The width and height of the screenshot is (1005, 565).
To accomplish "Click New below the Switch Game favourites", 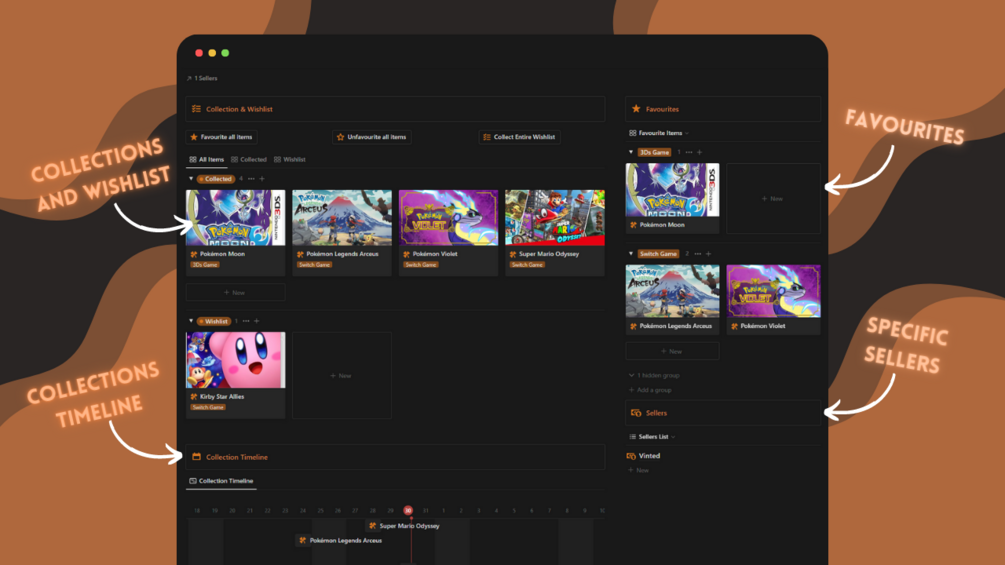I will [672, 351].
